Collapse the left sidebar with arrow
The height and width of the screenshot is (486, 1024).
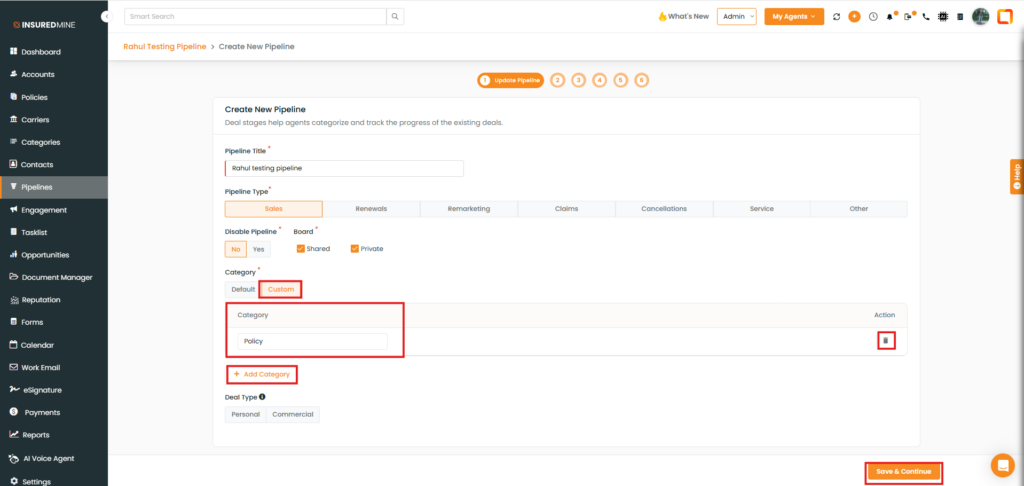tap(106, 18)
